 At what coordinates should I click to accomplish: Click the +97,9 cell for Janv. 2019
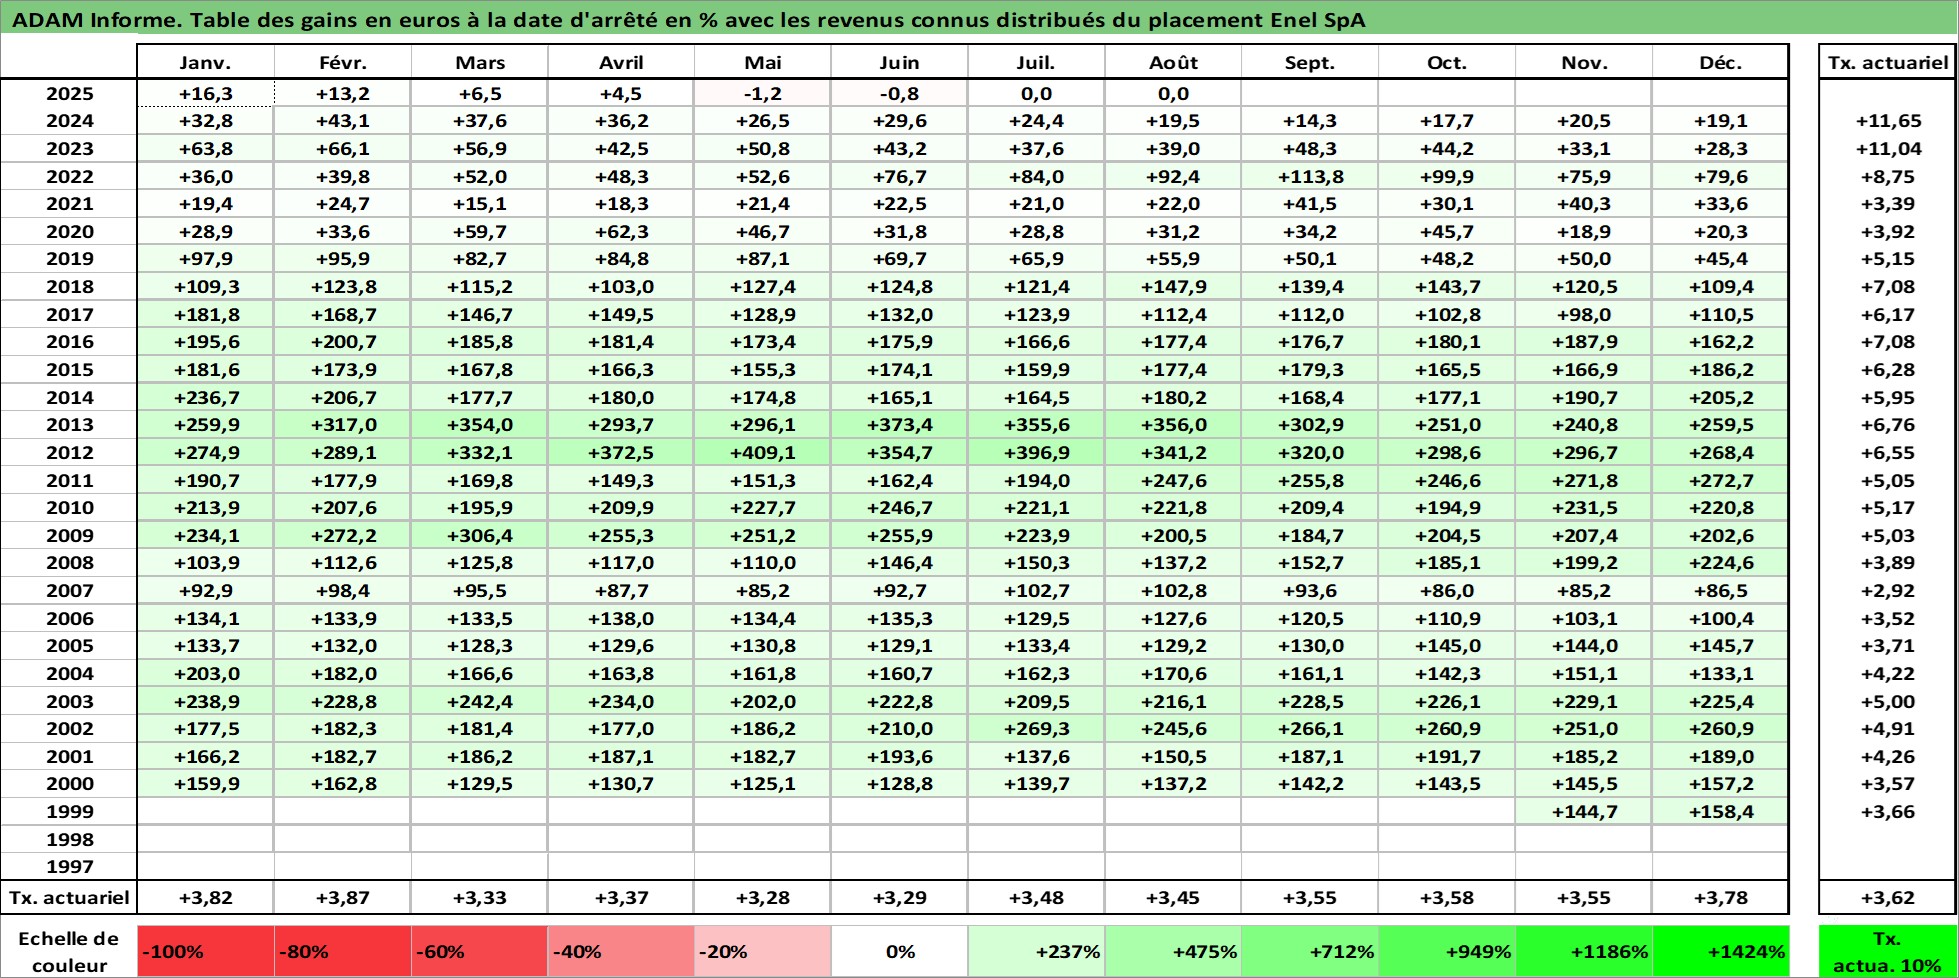coord(205,258)
